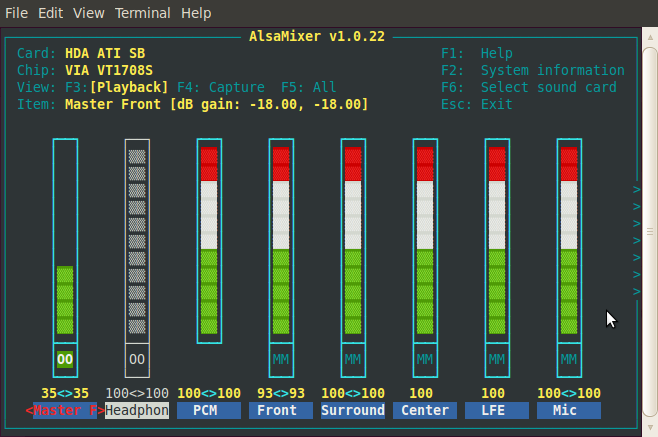Toggle LFE channel MM mute box
Image resolution: width=658 pixels, height=437 pixels.
(497, 359)
